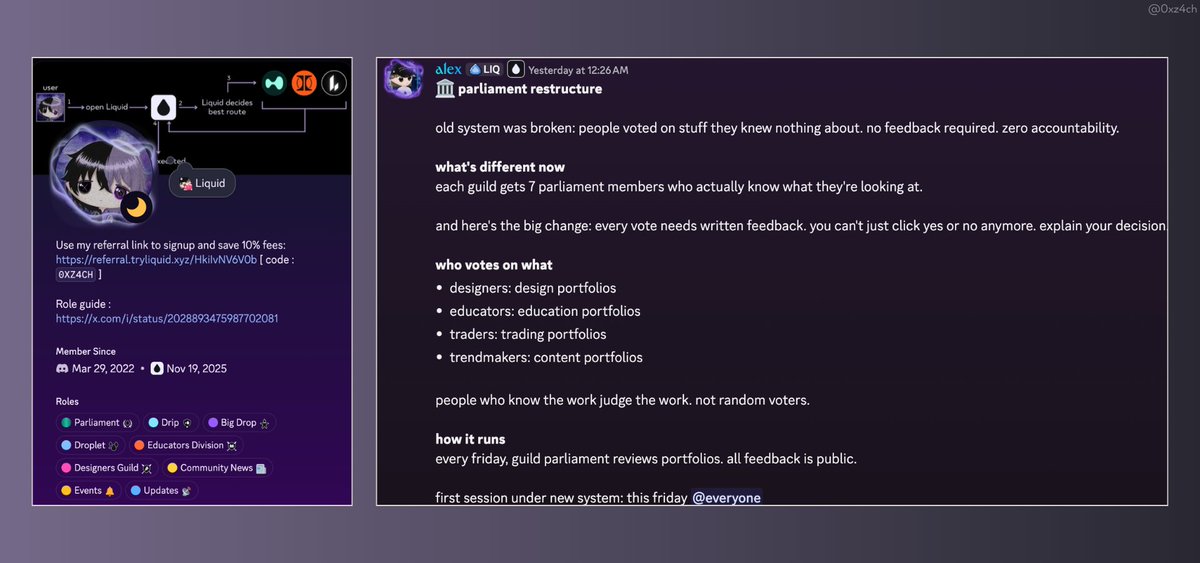Select the Parliament role chip
Image resolution: width=1200 pixels, height=563 pixels.
click(x=97, y=423)
